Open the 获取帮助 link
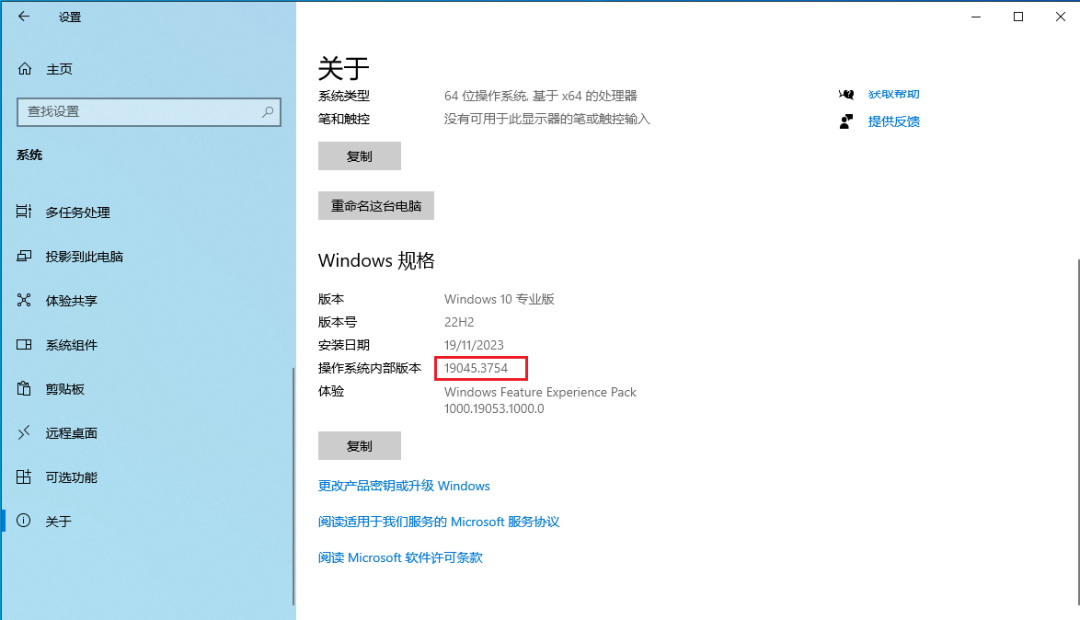Image resolution: width=1080 pixels, height=620 pixels. click(x=893, y=94)
